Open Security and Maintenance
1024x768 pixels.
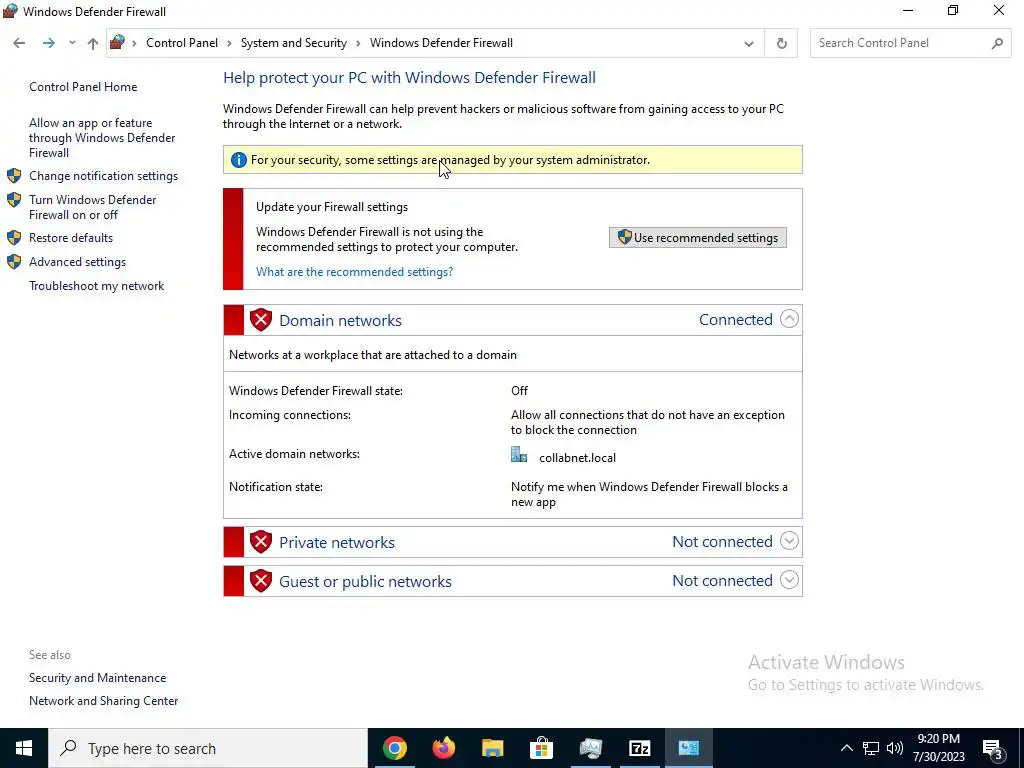click(x=97, y=678)
